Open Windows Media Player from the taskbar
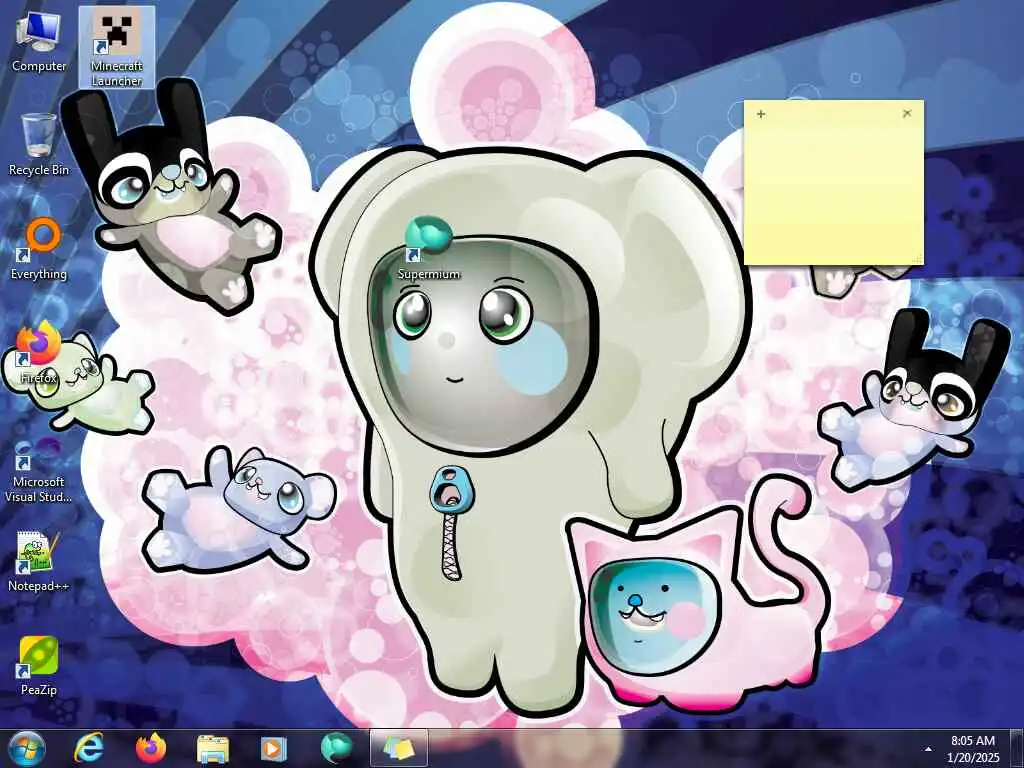Viewport: 1024px width, 768px height. (x=274, y=749)
